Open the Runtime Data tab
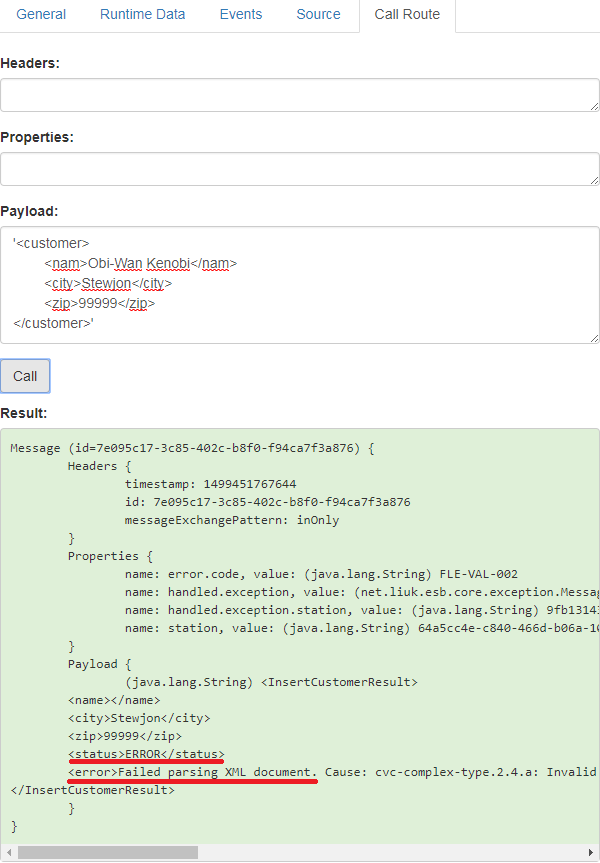Viewport: 600px width, 863px height. click(143, 15)
